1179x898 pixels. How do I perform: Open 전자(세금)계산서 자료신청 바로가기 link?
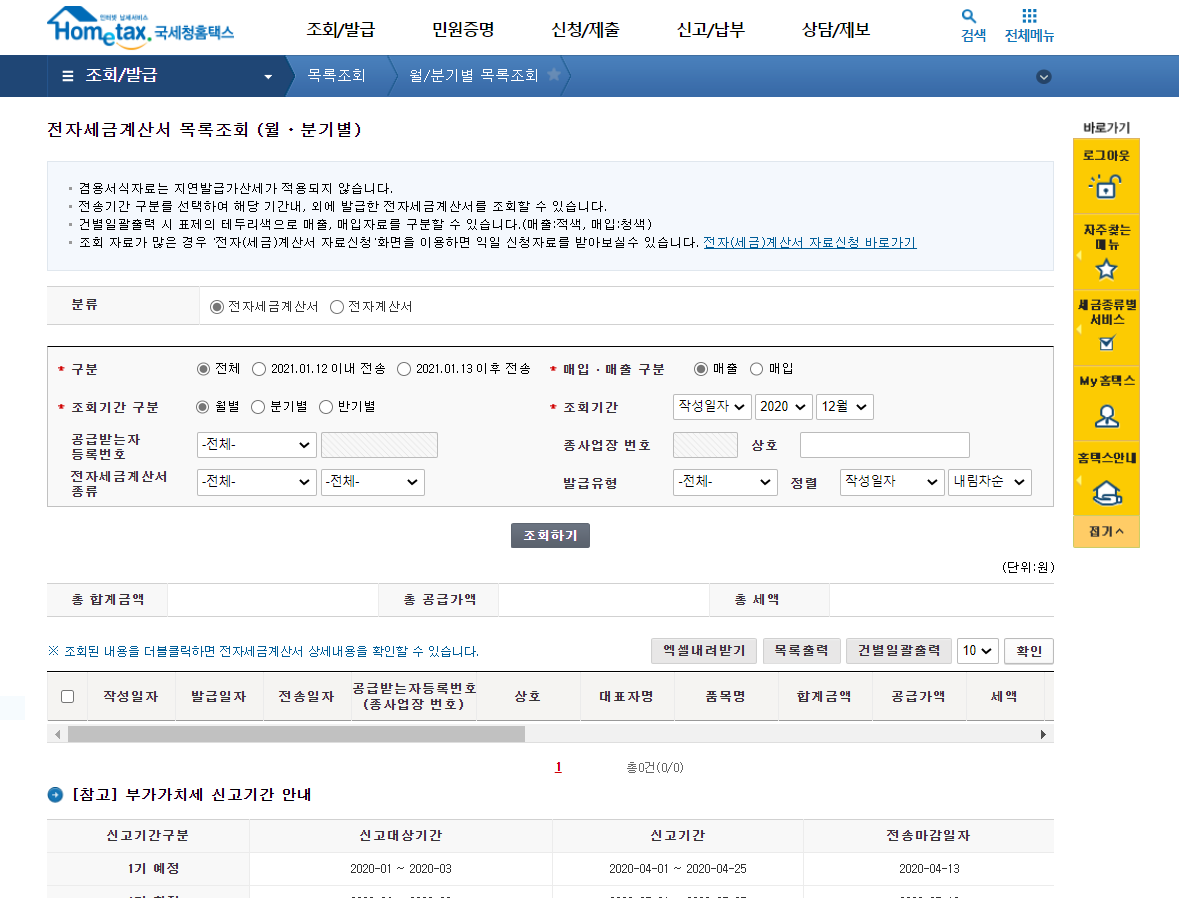tap(810, 243)
